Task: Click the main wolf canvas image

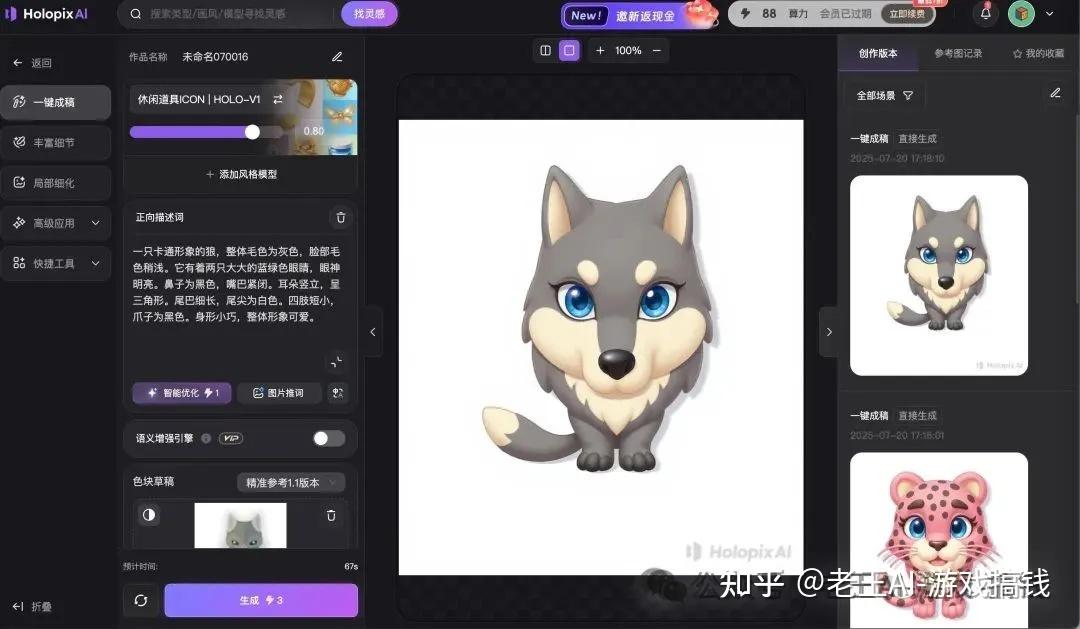Action: (x=601, y=347)
